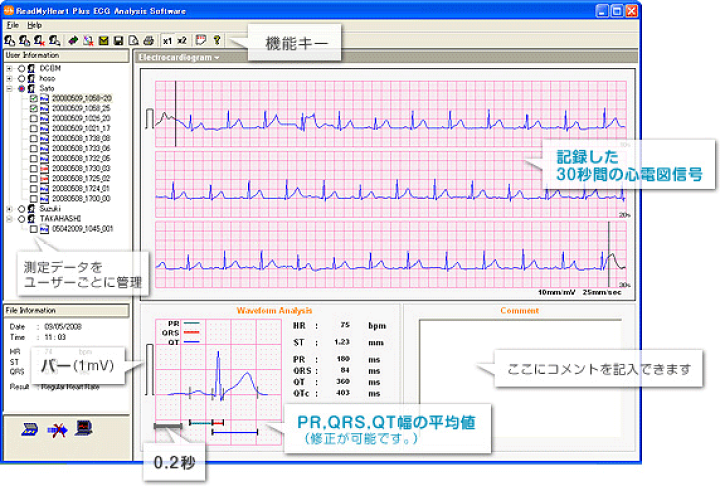Image resolution: width=720 pixels, height=486 pixels.
Task: Click the Comment heading
Action: click(519, 311)
